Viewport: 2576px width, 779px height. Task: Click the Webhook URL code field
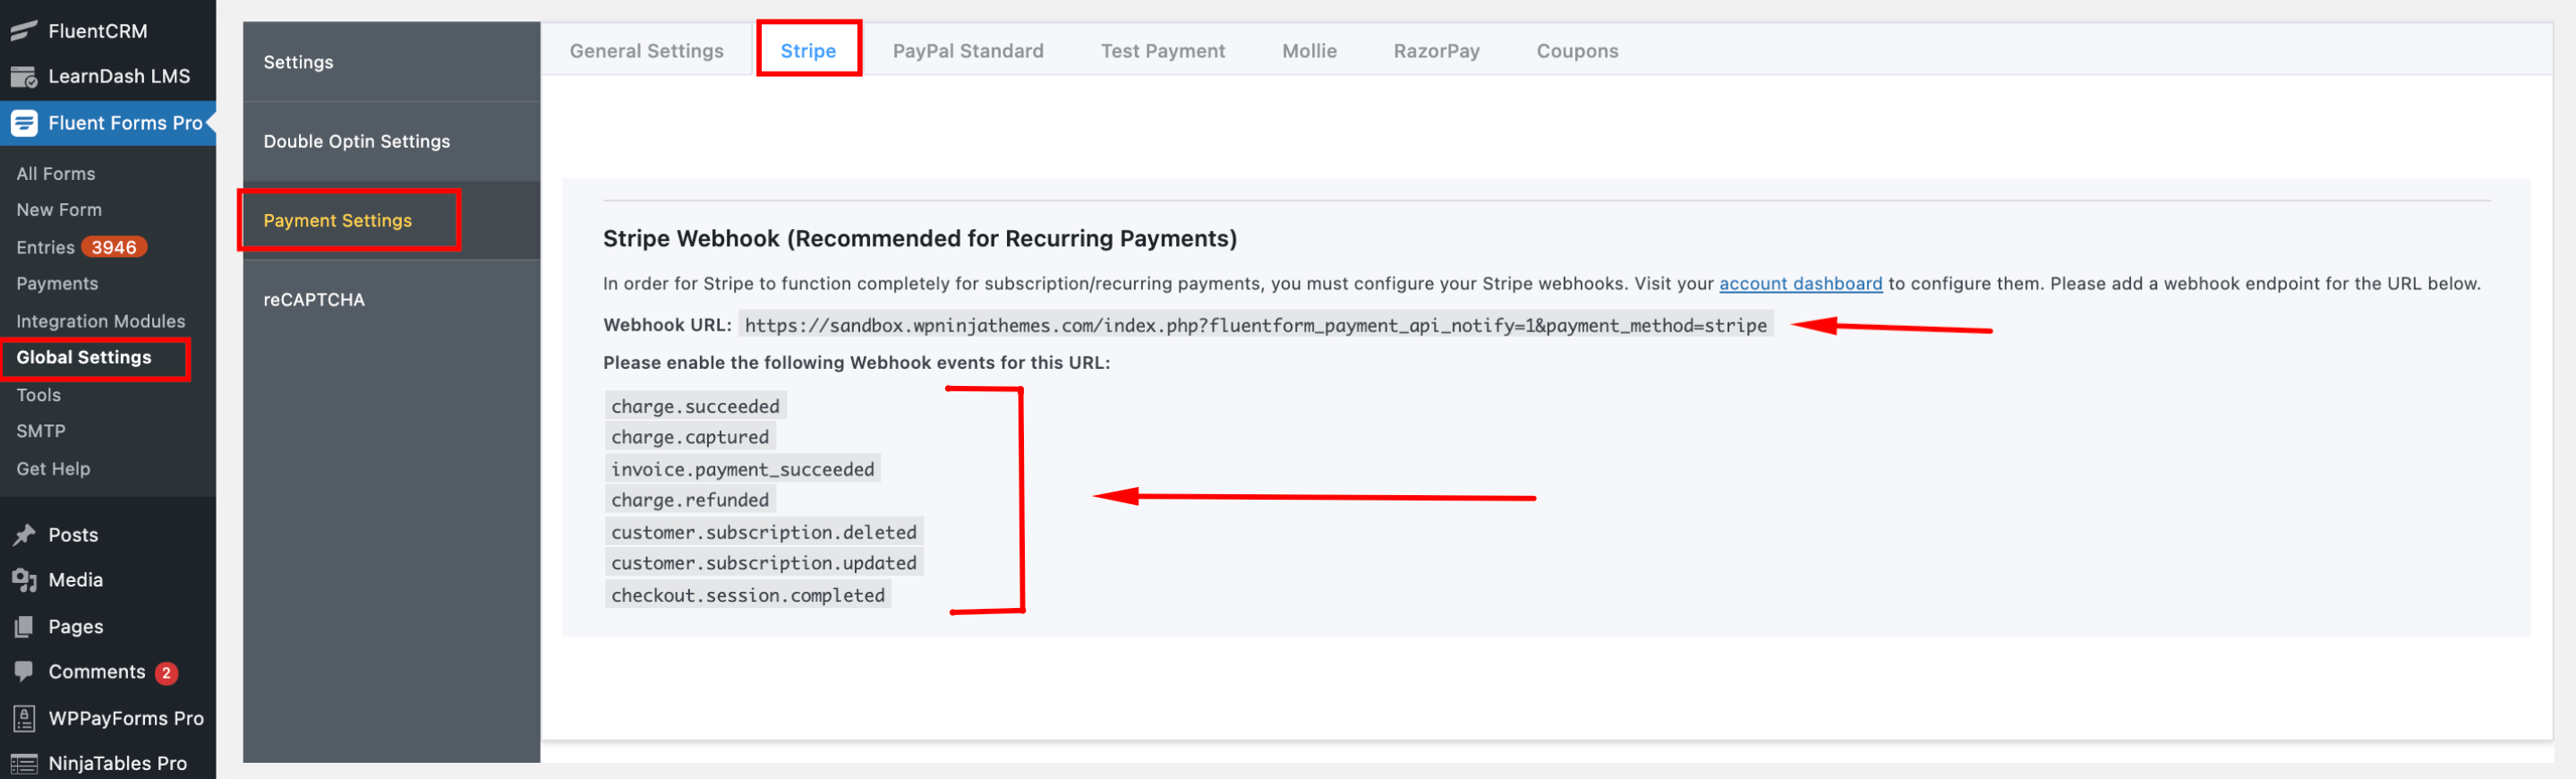click(x=1255, y=325)
